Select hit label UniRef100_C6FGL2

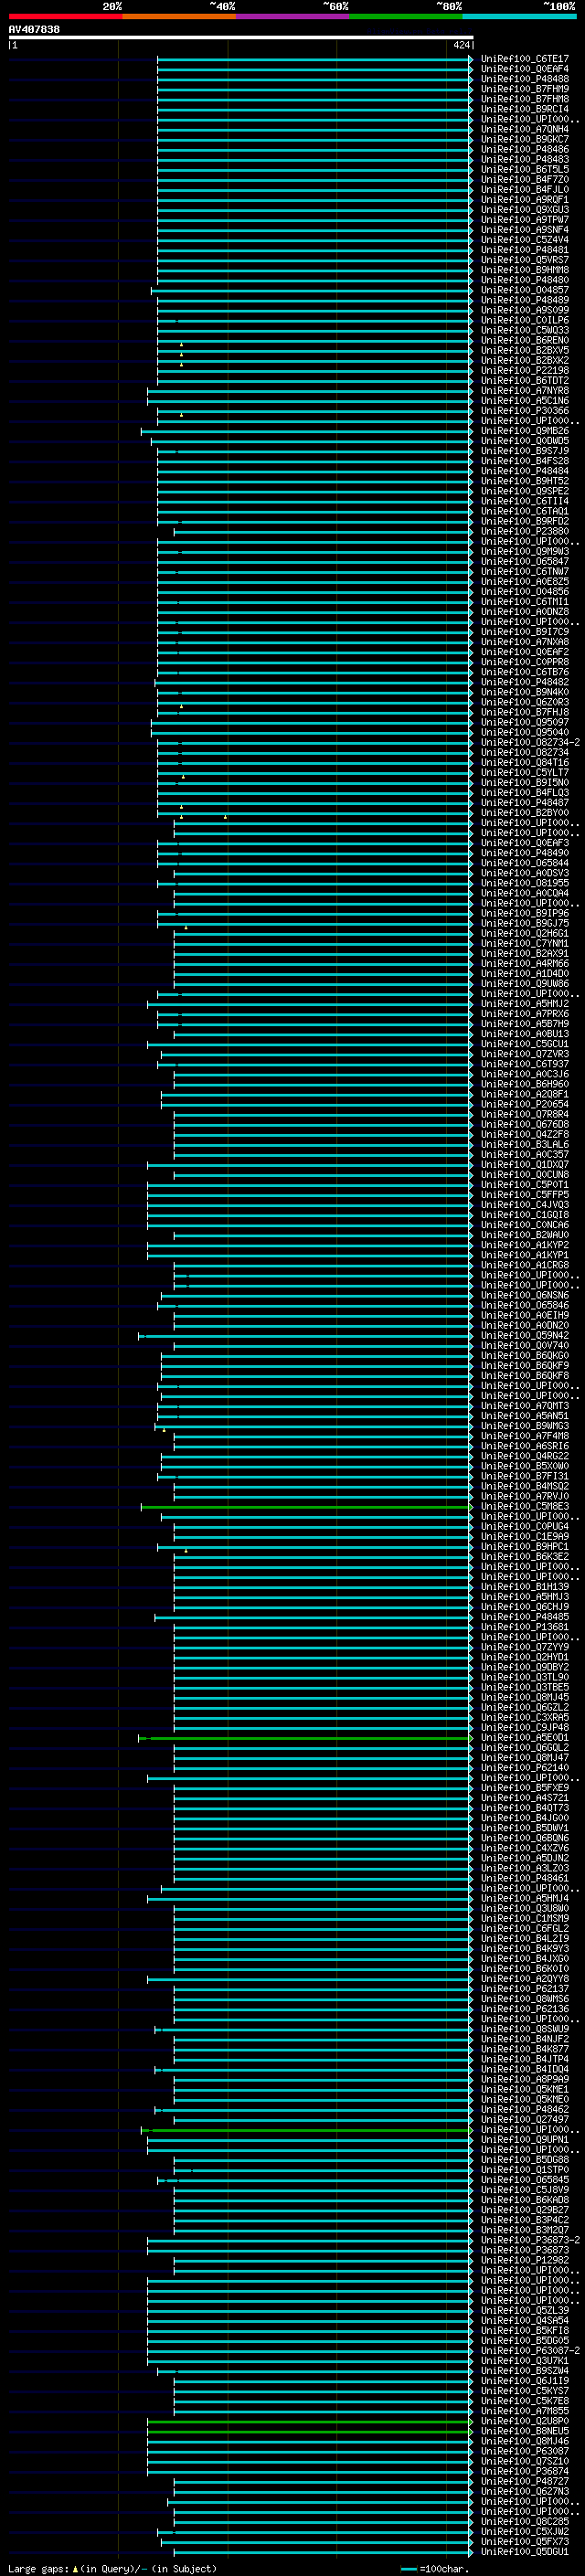coord(524,1928)
